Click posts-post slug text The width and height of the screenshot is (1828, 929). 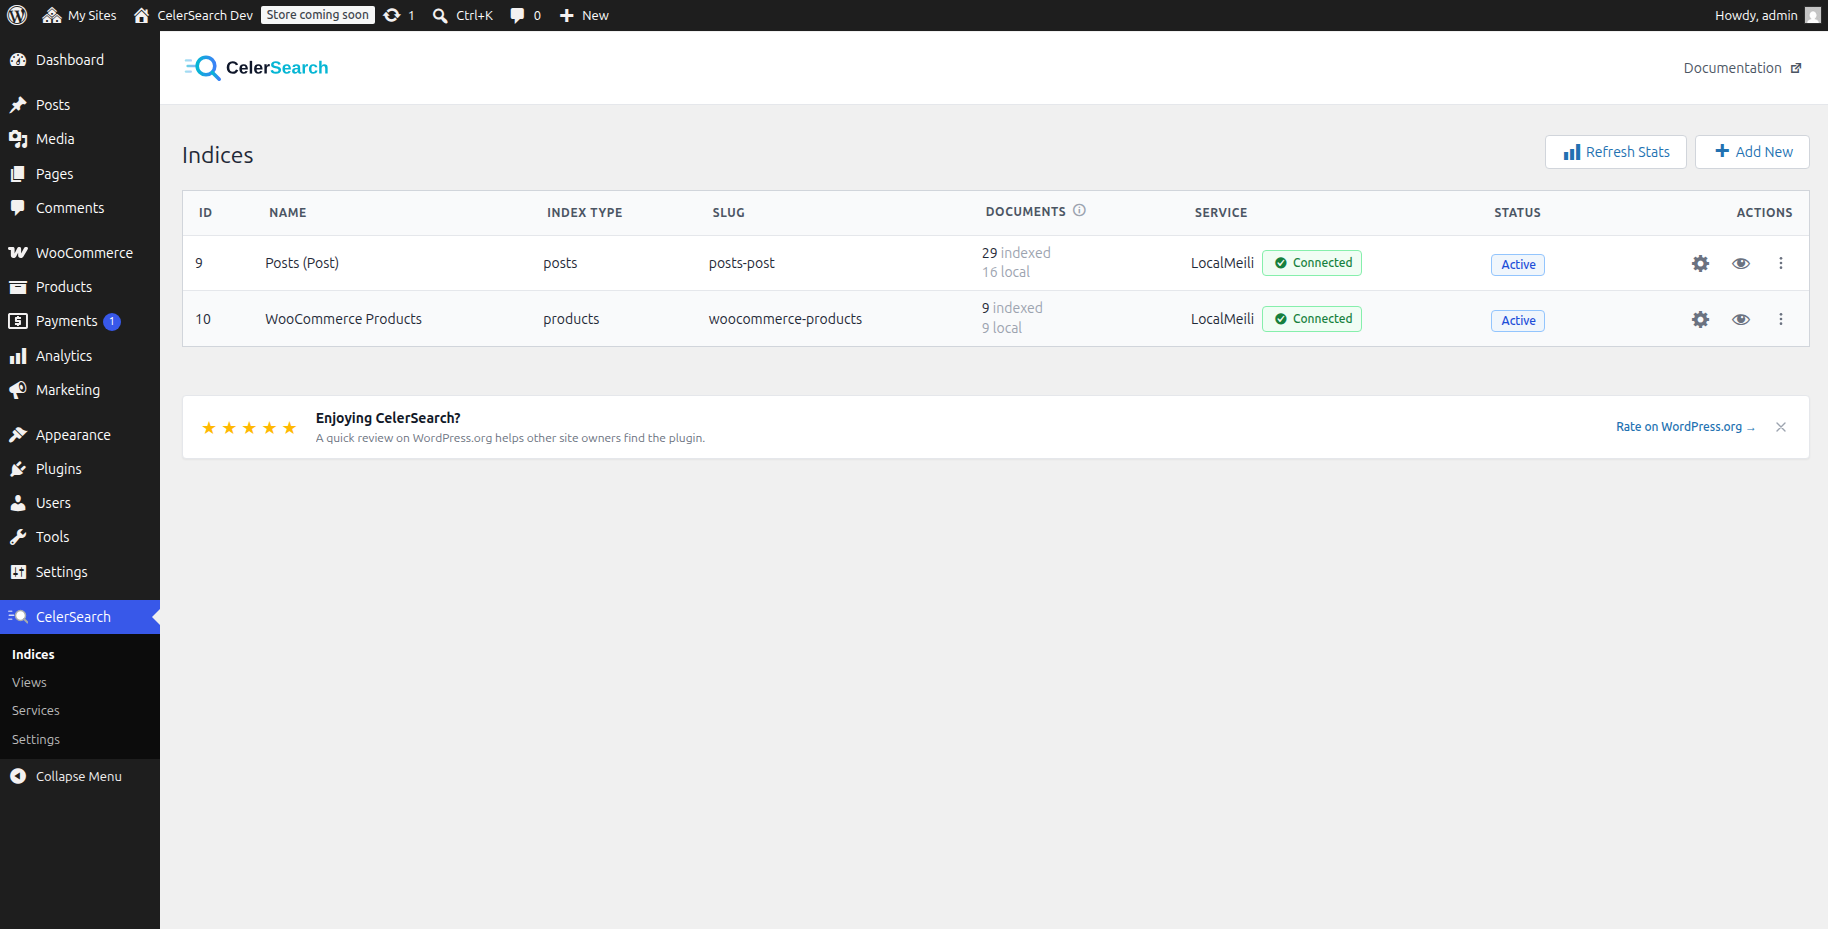tap(742, 263)
